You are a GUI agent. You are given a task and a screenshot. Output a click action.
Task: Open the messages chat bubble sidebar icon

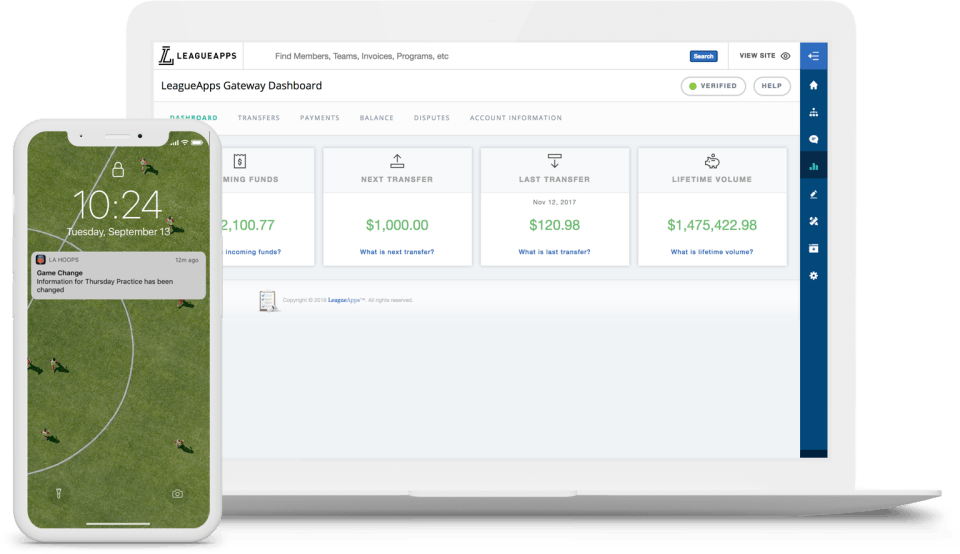coord(814,139)
